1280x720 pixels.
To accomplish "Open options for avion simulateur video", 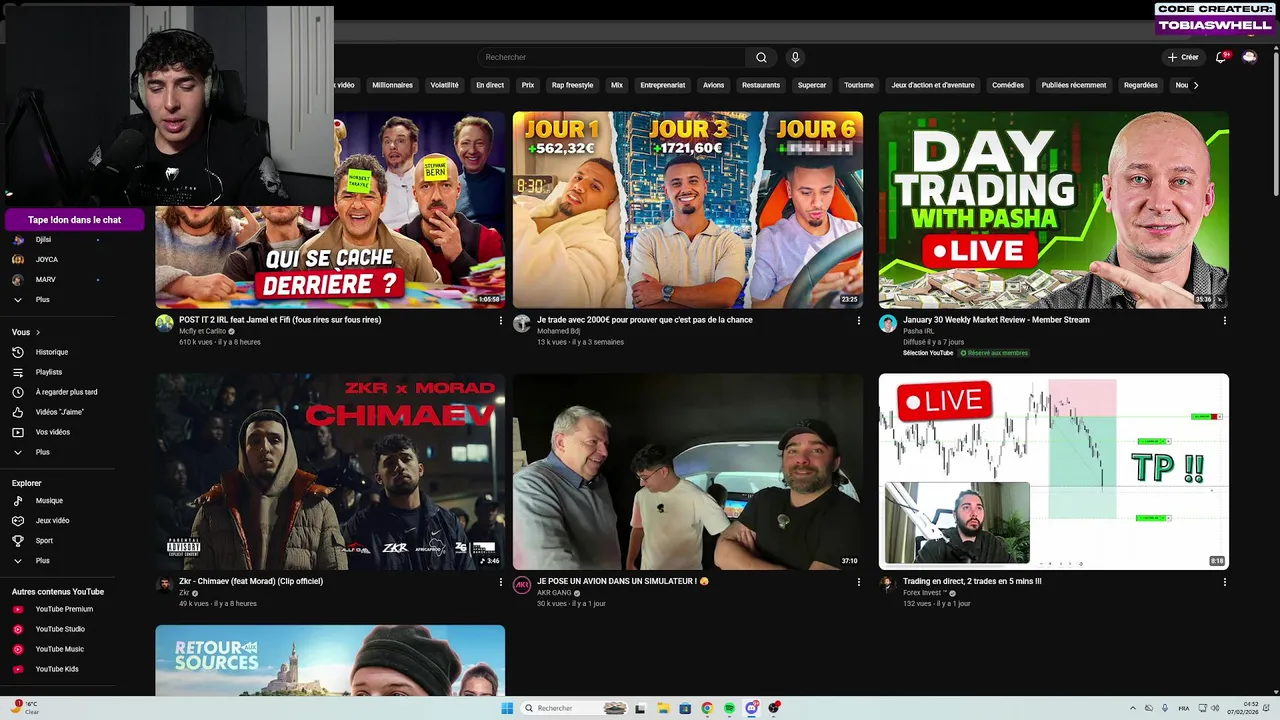I will 858,582.
